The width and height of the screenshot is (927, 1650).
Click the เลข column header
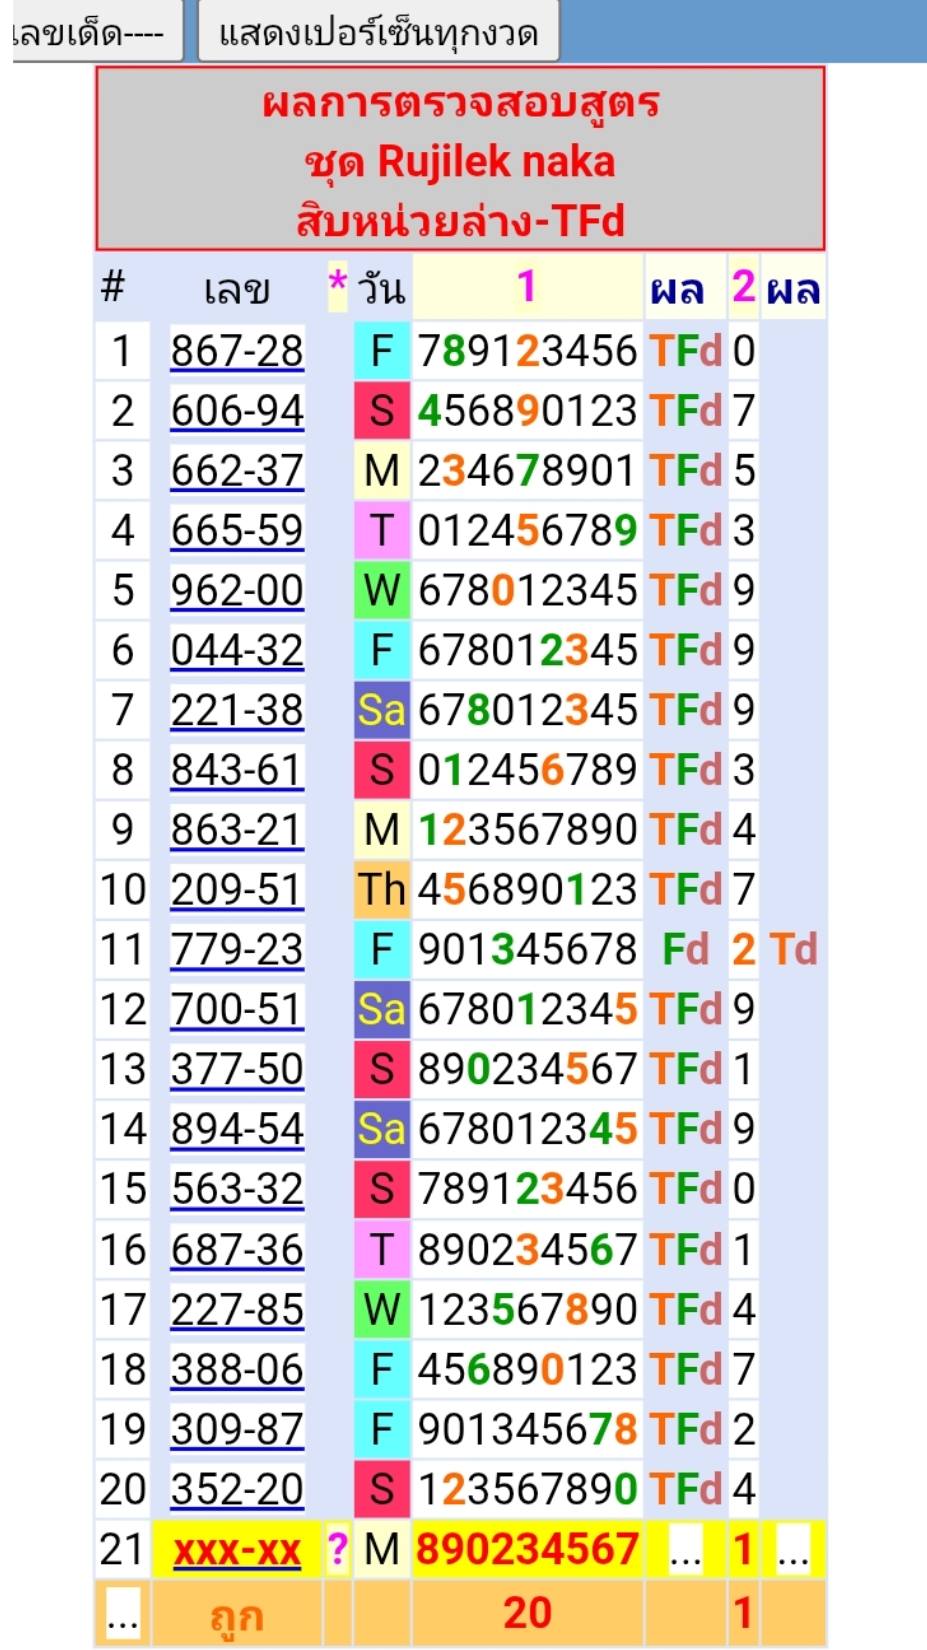237,290
